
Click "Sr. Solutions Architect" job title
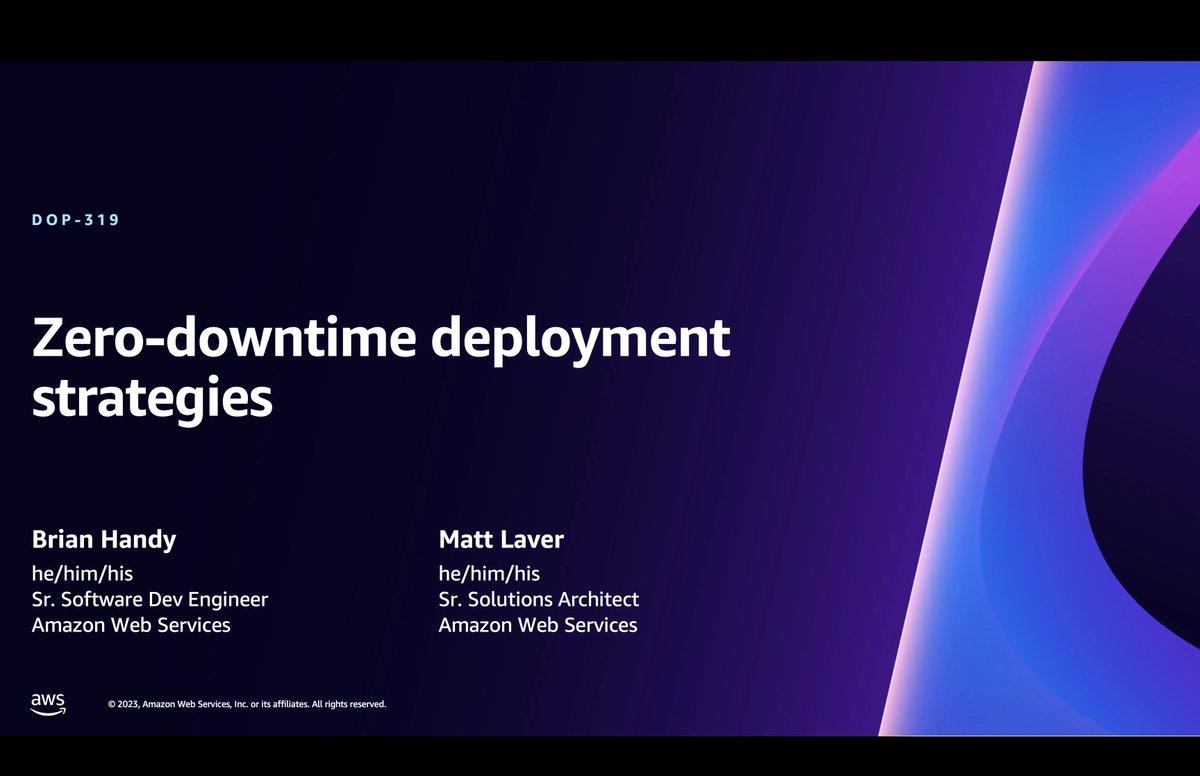click(539, 600)
